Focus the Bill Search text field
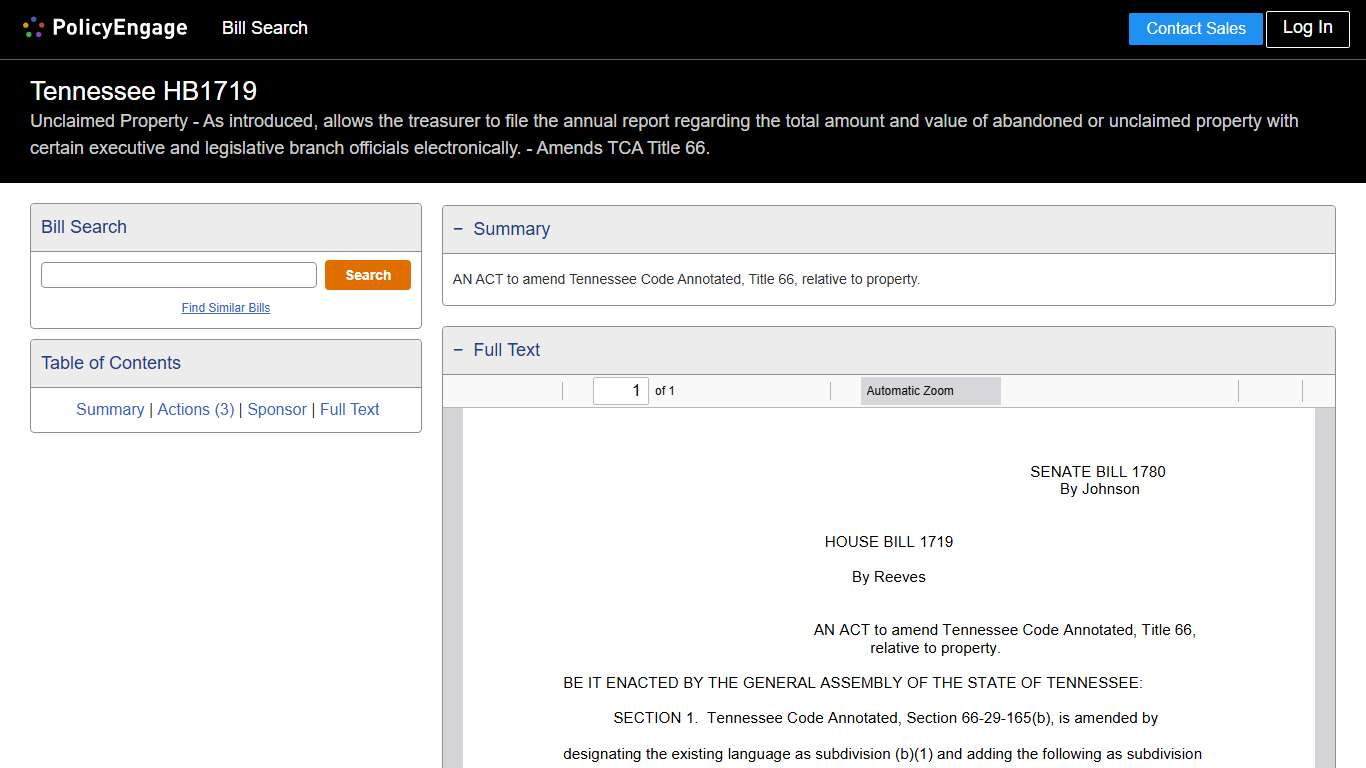 coord(179,275)
